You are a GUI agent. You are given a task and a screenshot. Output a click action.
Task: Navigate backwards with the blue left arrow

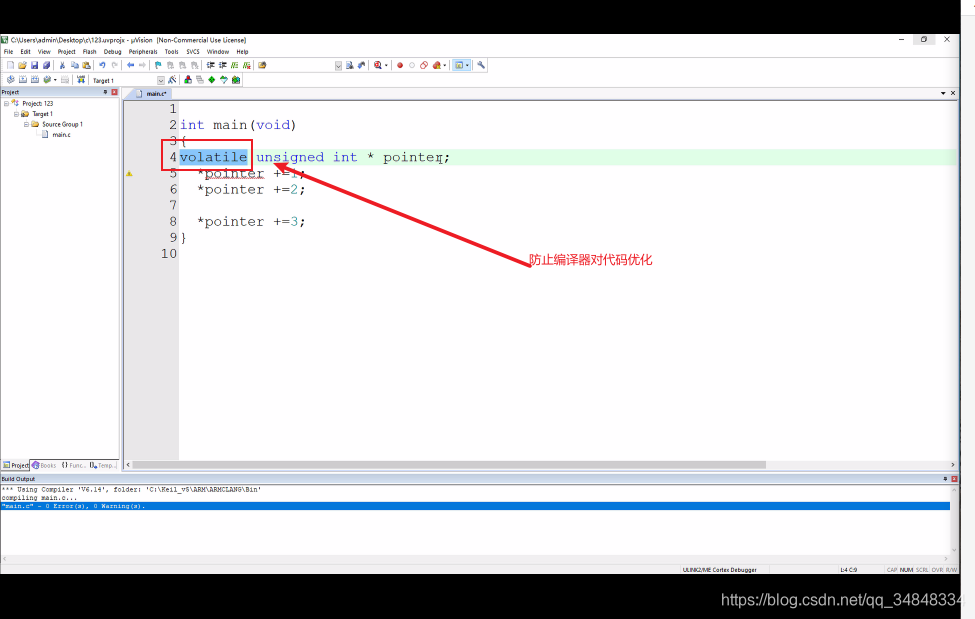[131, 65]
